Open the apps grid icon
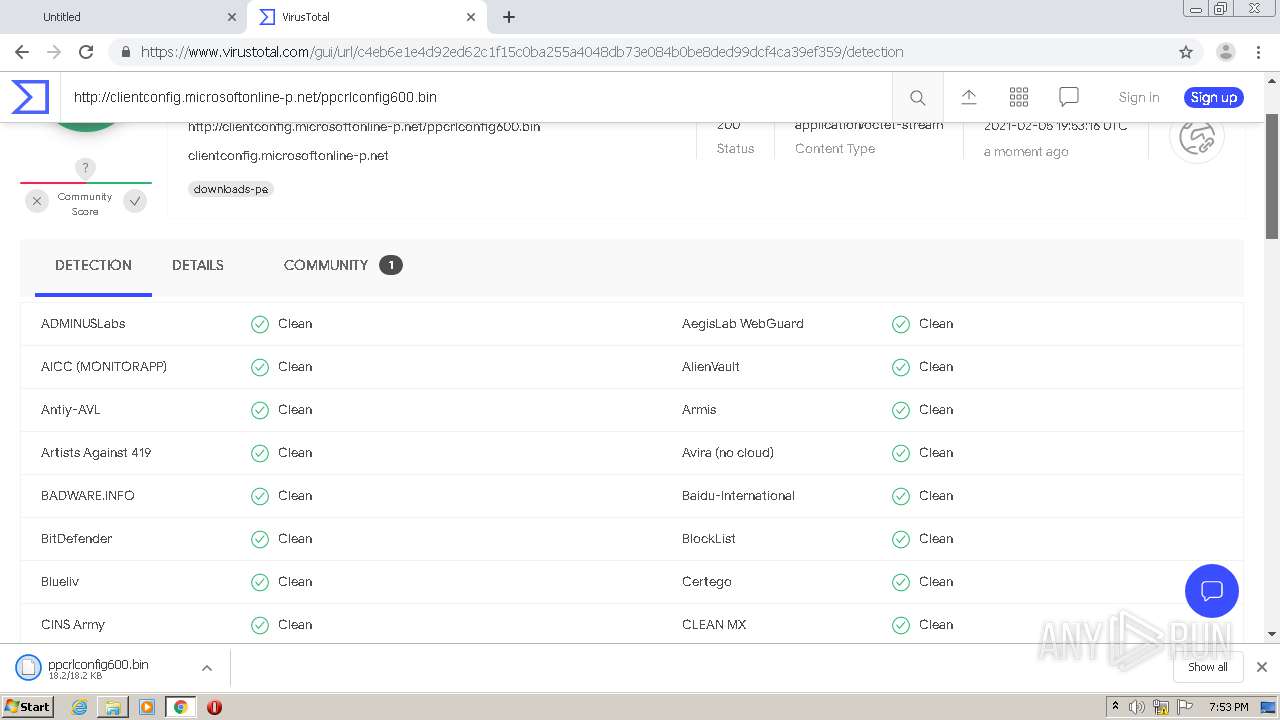This screenshot has height=720, width=1280. (1018, 97)
